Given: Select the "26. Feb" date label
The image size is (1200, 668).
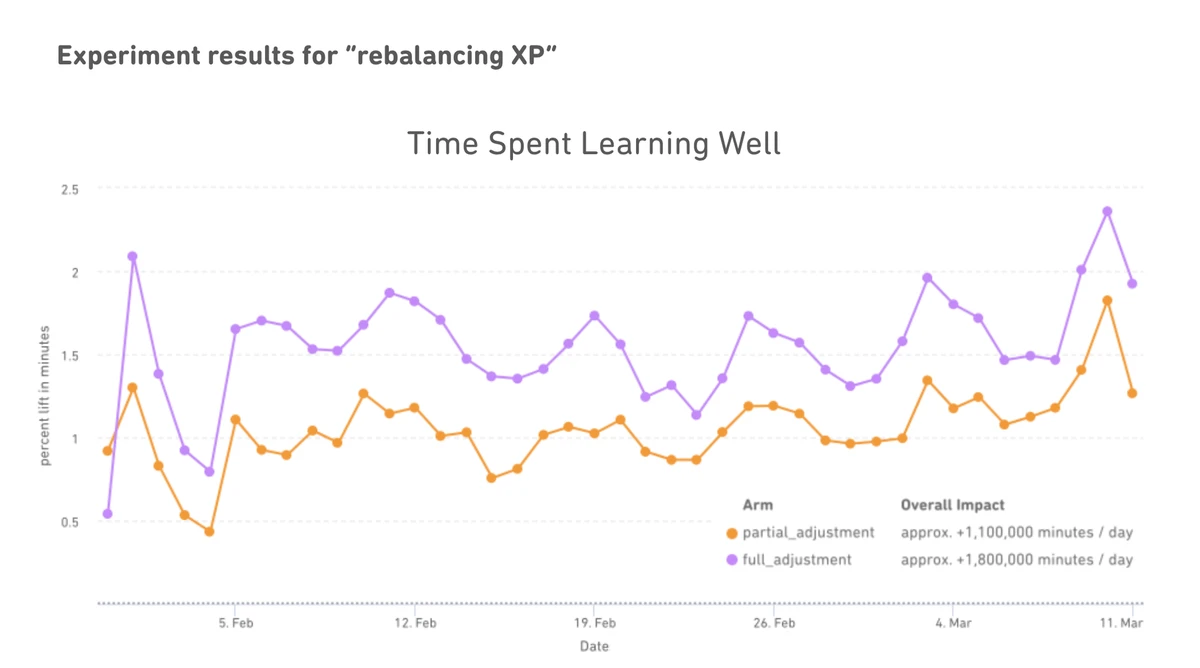Looking at the screenshot, I should [x=773, y=623].
